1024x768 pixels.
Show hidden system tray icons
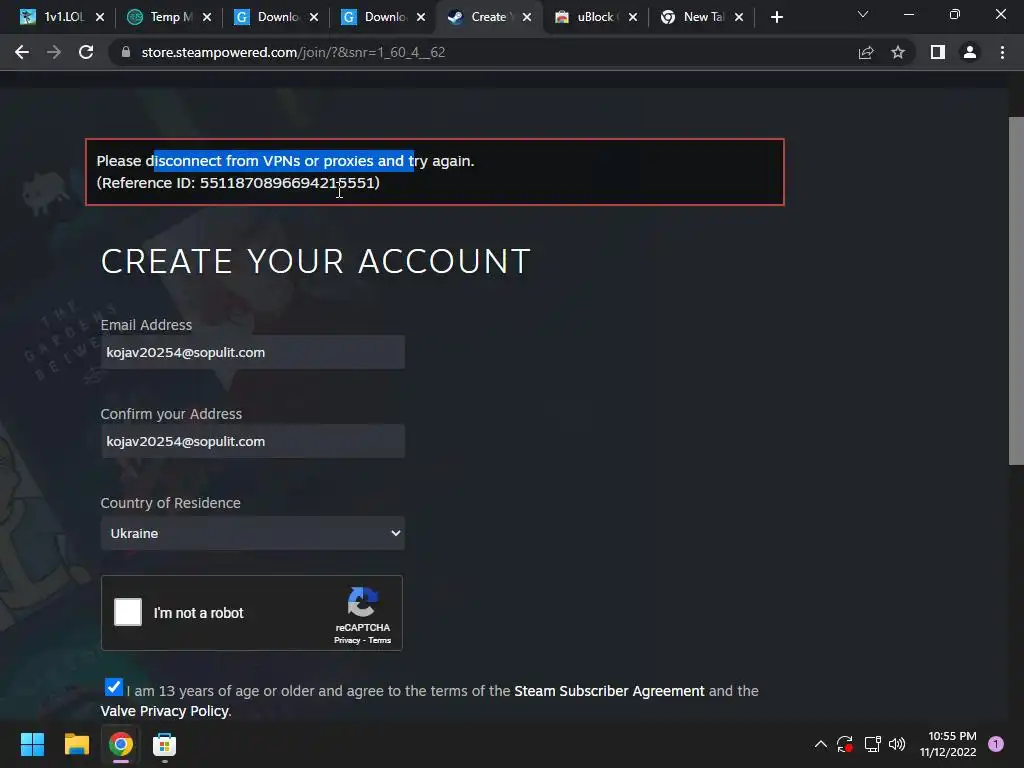pos(821,744)
